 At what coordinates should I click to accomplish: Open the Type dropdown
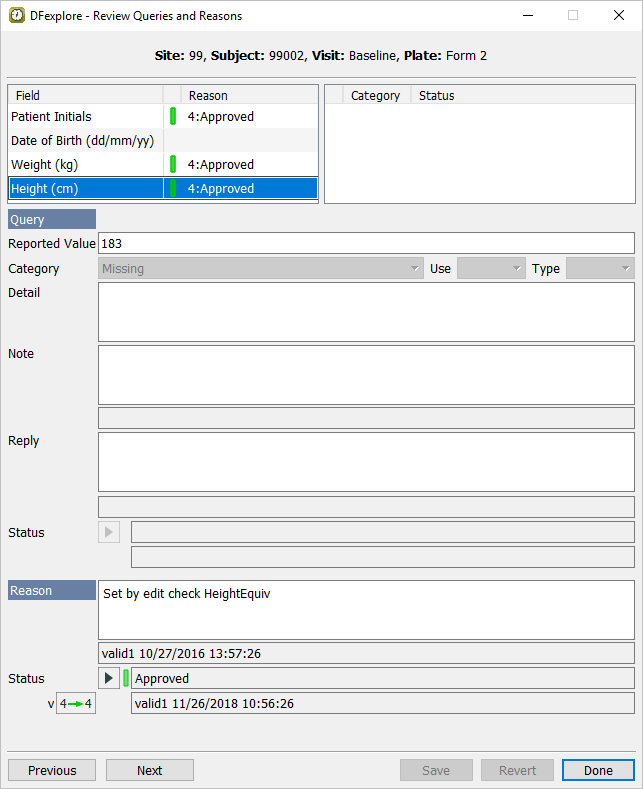click(x=599, y=269)
